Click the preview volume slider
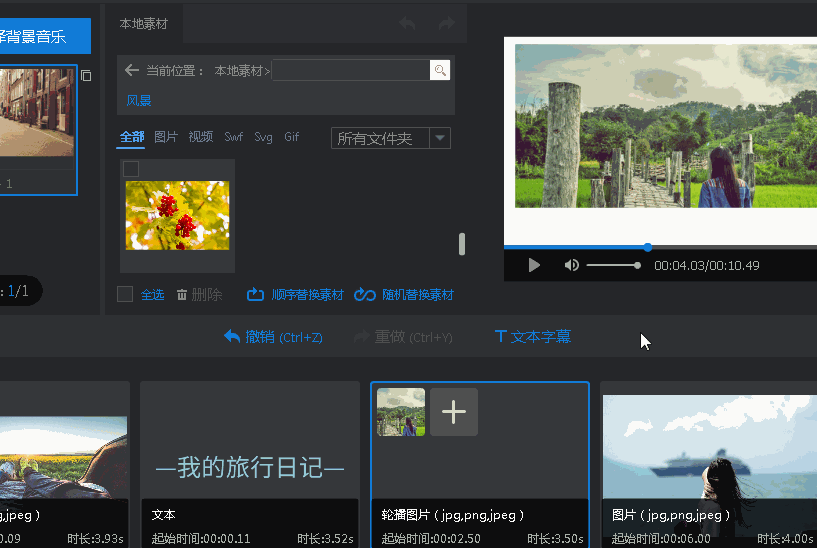817x548 pixels. 613,265
